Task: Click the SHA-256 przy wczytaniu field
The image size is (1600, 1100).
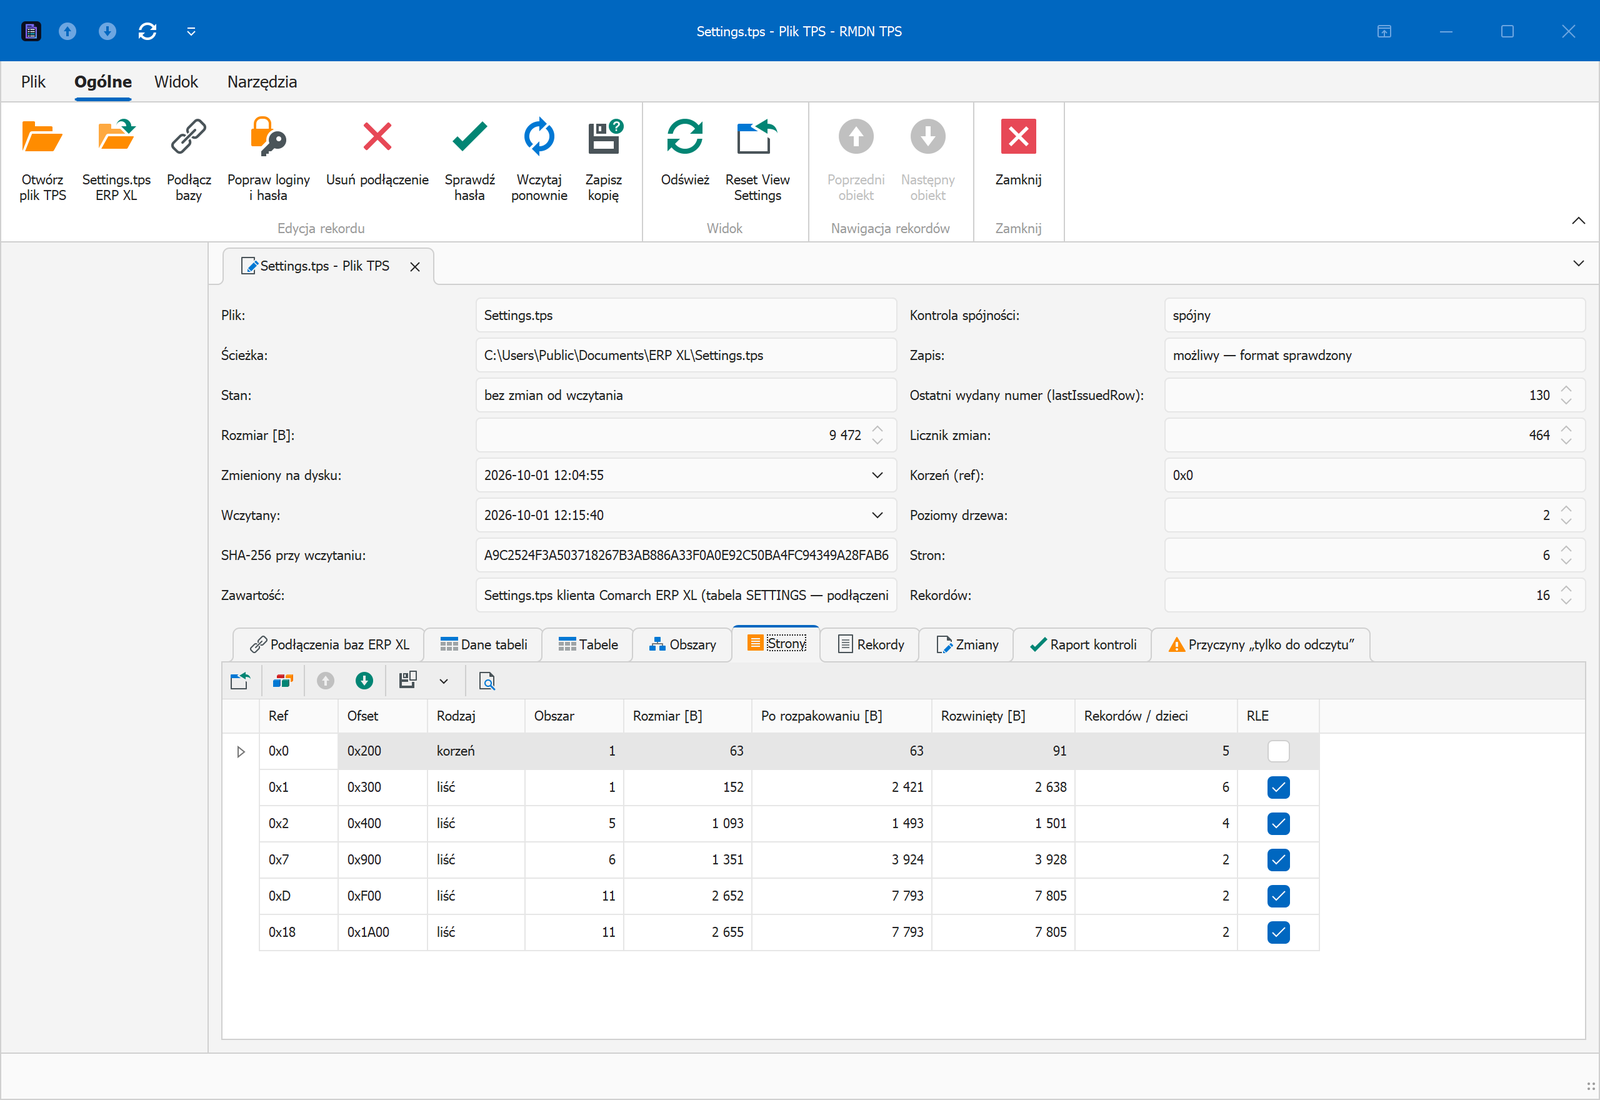Action: [x=686, y=555]
